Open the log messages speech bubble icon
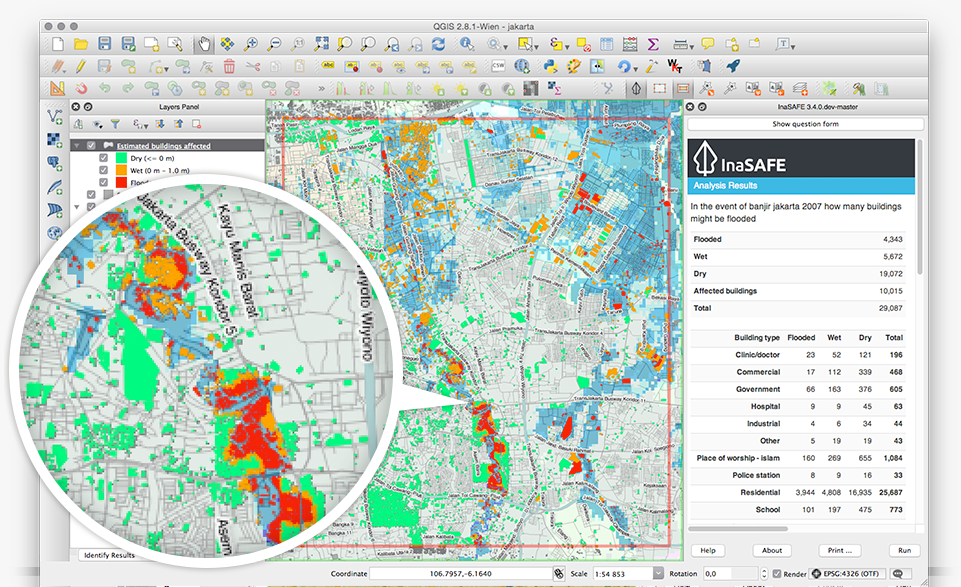Screen dimensions: 961x587 tap(898, 574)
